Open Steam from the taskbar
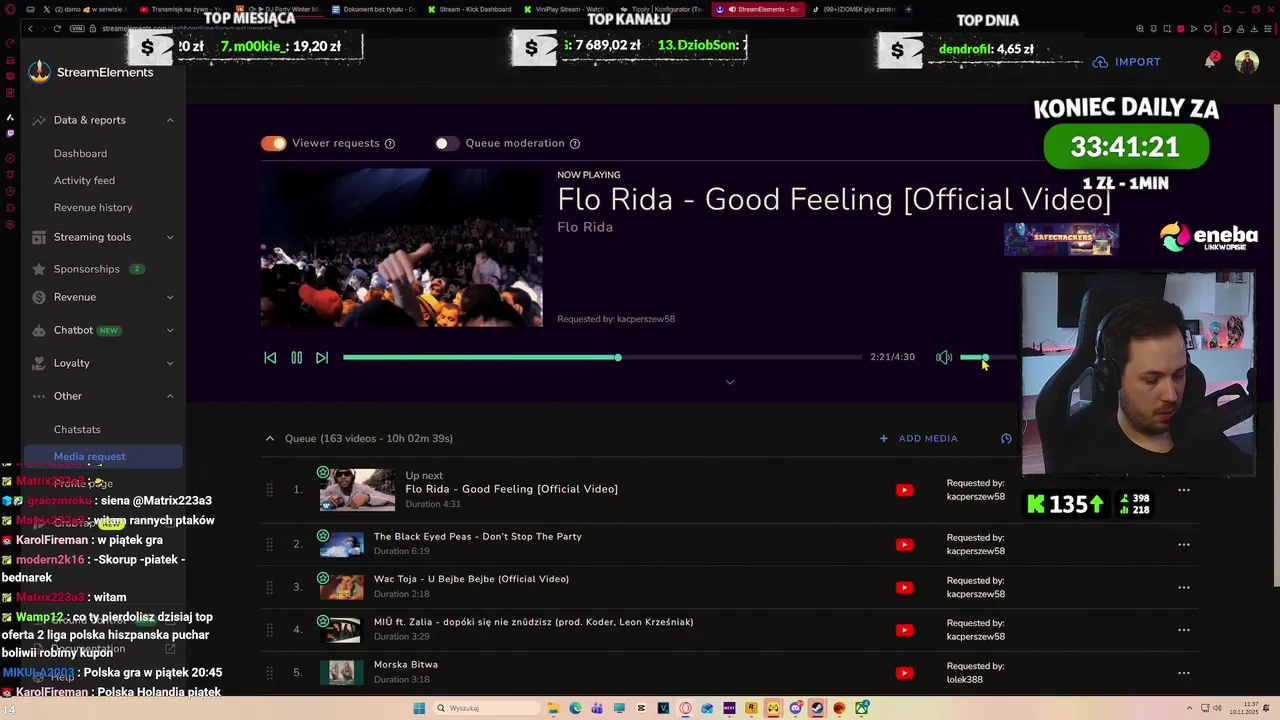This screenshot has width=1280, height=720. (x=817, y=708)
